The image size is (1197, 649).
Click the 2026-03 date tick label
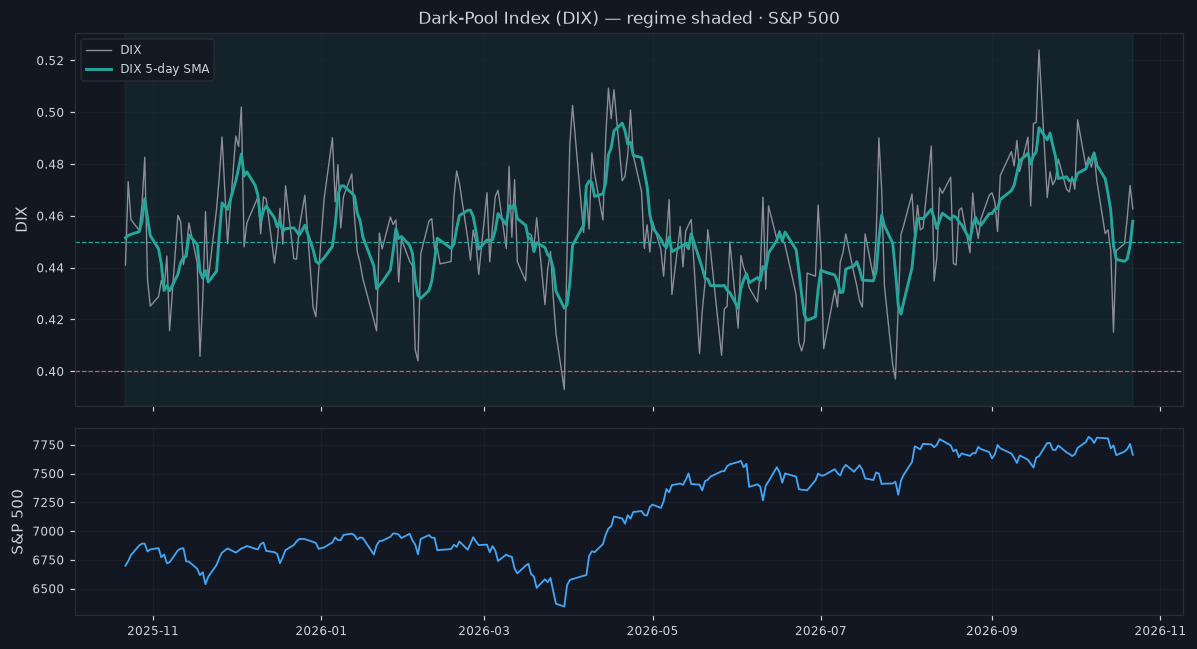pos(484,631)
